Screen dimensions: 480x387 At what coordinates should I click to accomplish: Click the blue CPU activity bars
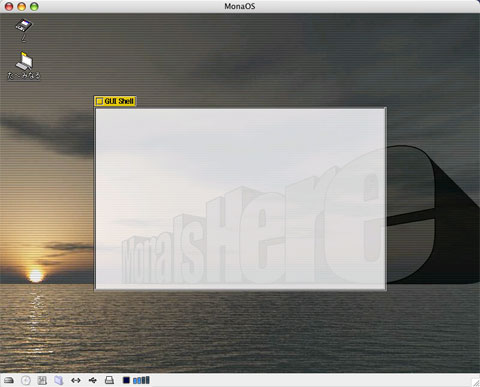(141, 380)
